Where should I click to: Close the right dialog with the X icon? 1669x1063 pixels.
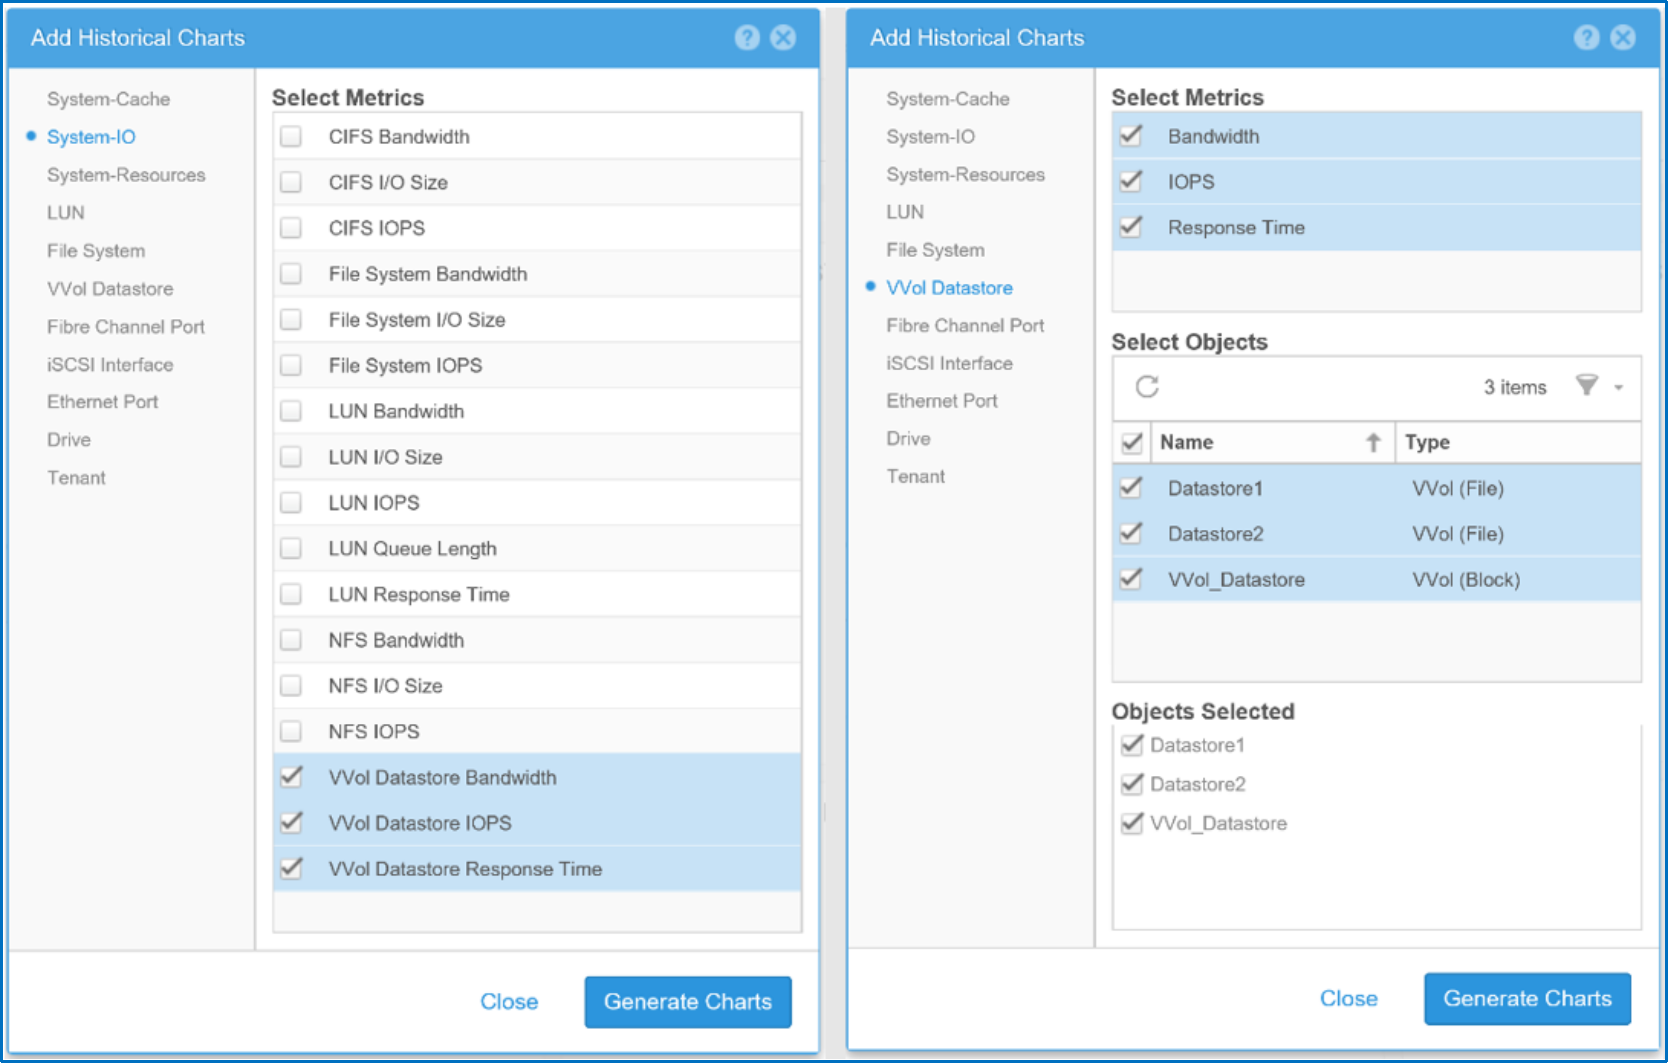1623,38
